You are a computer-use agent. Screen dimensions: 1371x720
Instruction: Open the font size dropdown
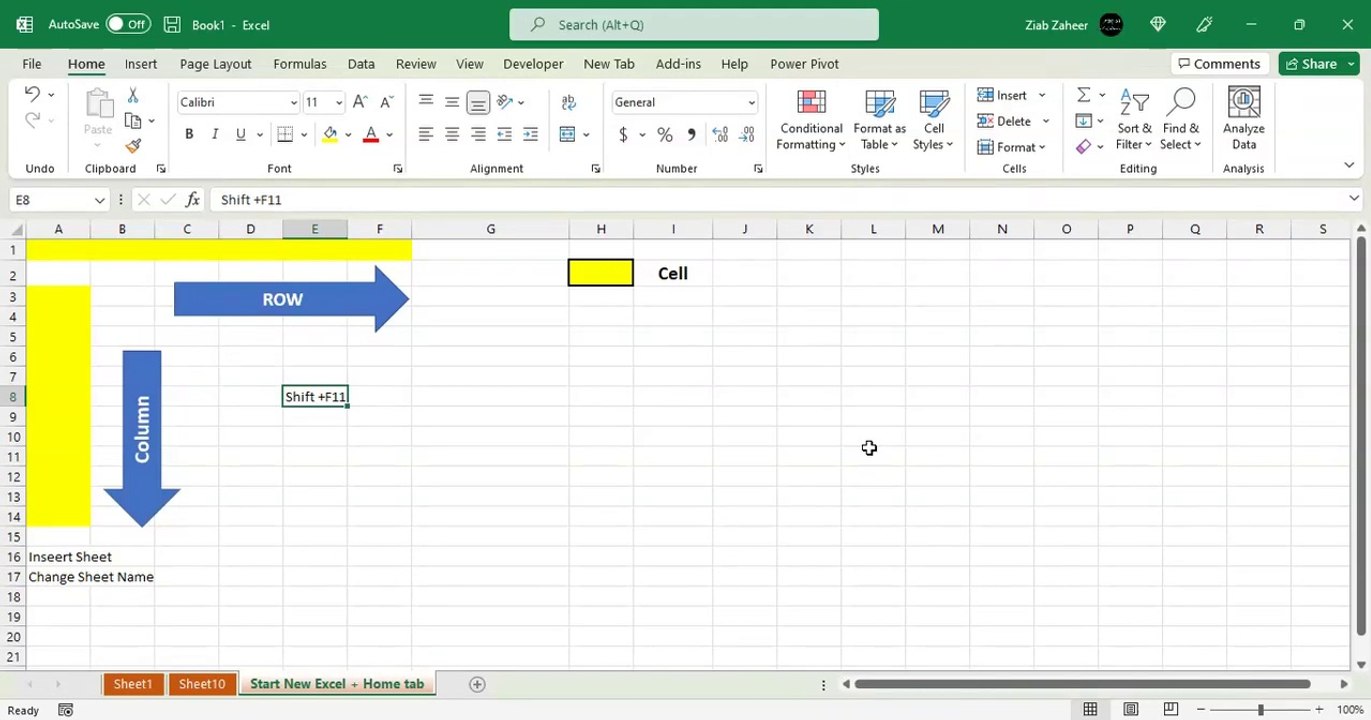pyautogui.click(x=339, y=102)
